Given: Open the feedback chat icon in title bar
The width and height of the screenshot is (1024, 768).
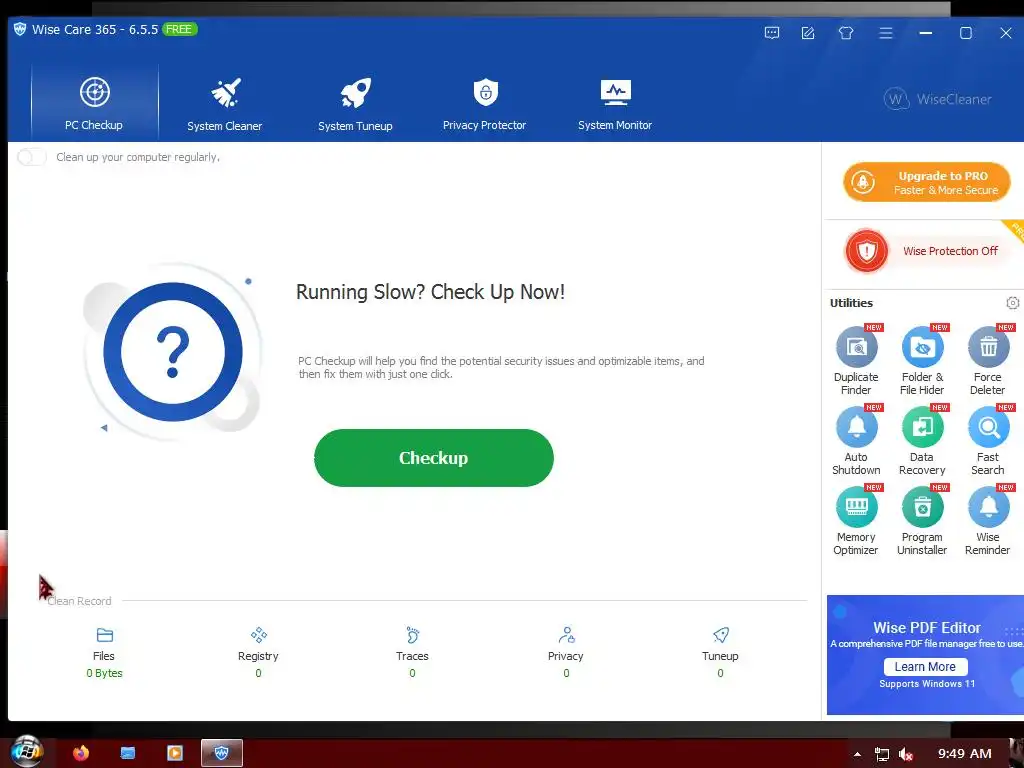Looking at the screenshot, I should pyautogui.click(x=772, y=33).
